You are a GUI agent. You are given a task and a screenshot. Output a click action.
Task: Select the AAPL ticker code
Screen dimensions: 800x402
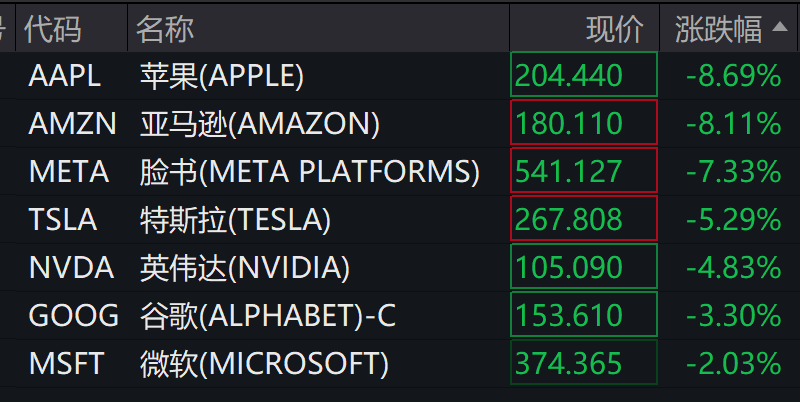[x=66, y=75]
